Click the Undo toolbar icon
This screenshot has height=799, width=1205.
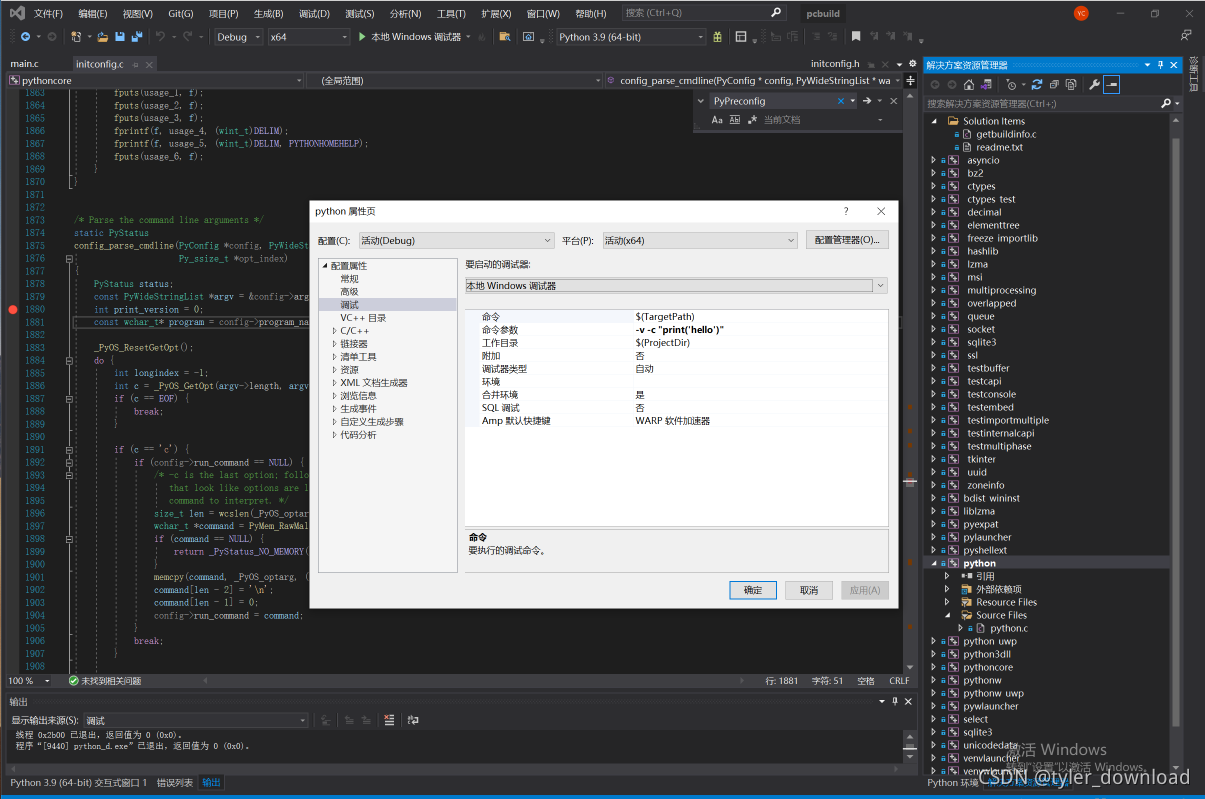[160, 37]
